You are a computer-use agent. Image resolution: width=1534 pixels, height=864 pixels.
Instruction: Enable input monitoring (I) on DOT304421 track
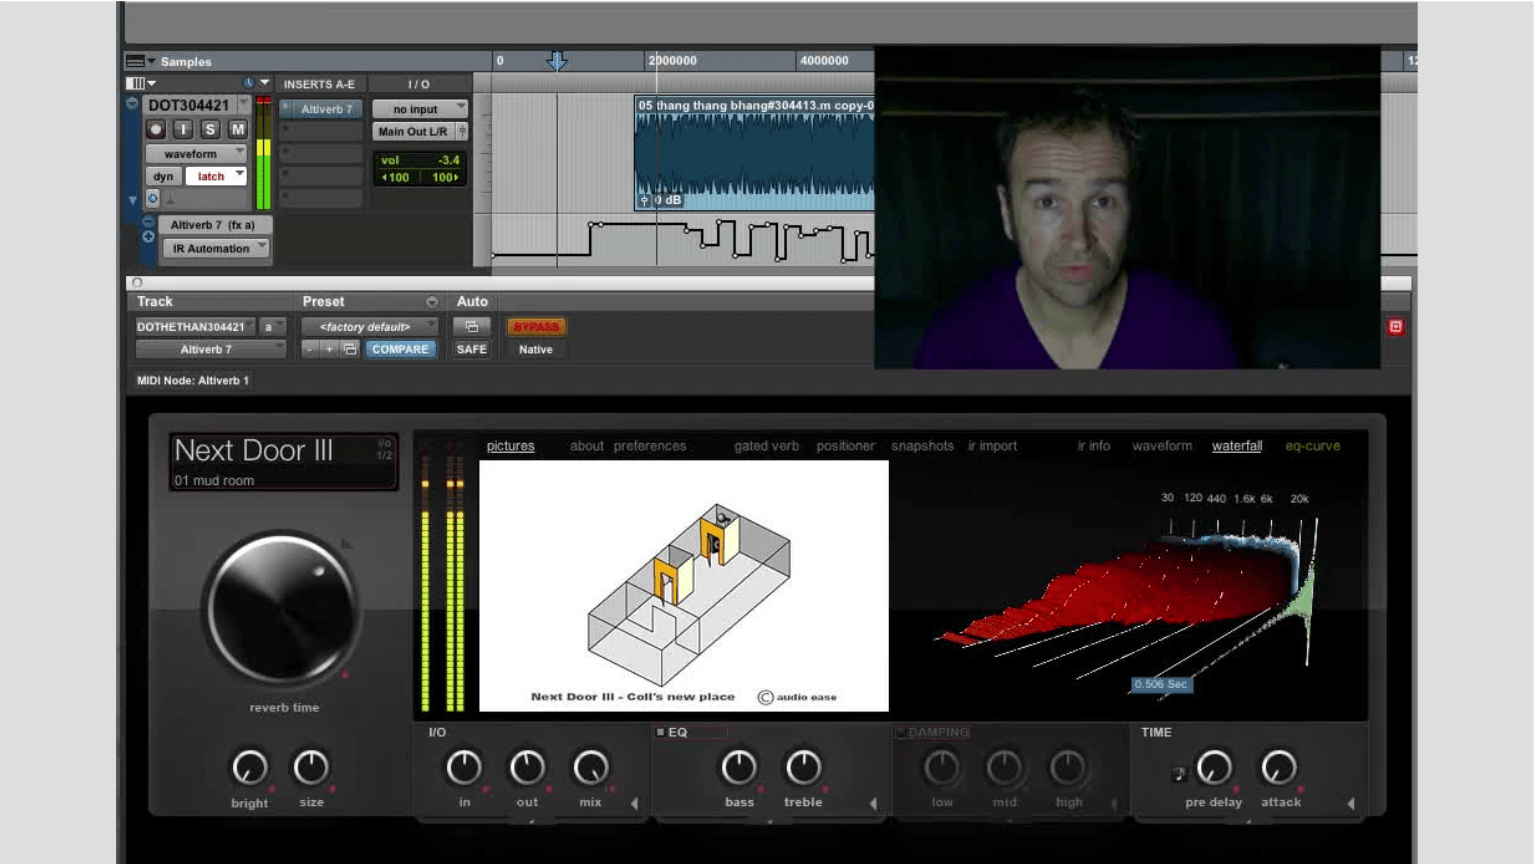(183, 129)
